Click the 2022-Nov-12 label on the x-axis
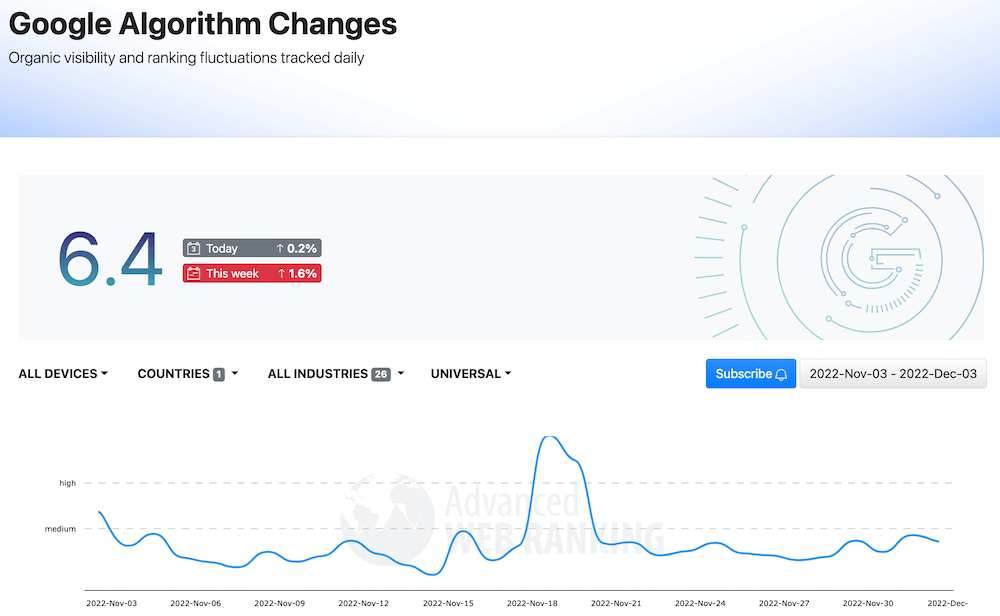Image resolution: width=1000 pixels, height=616 pixels. (364, 603)
